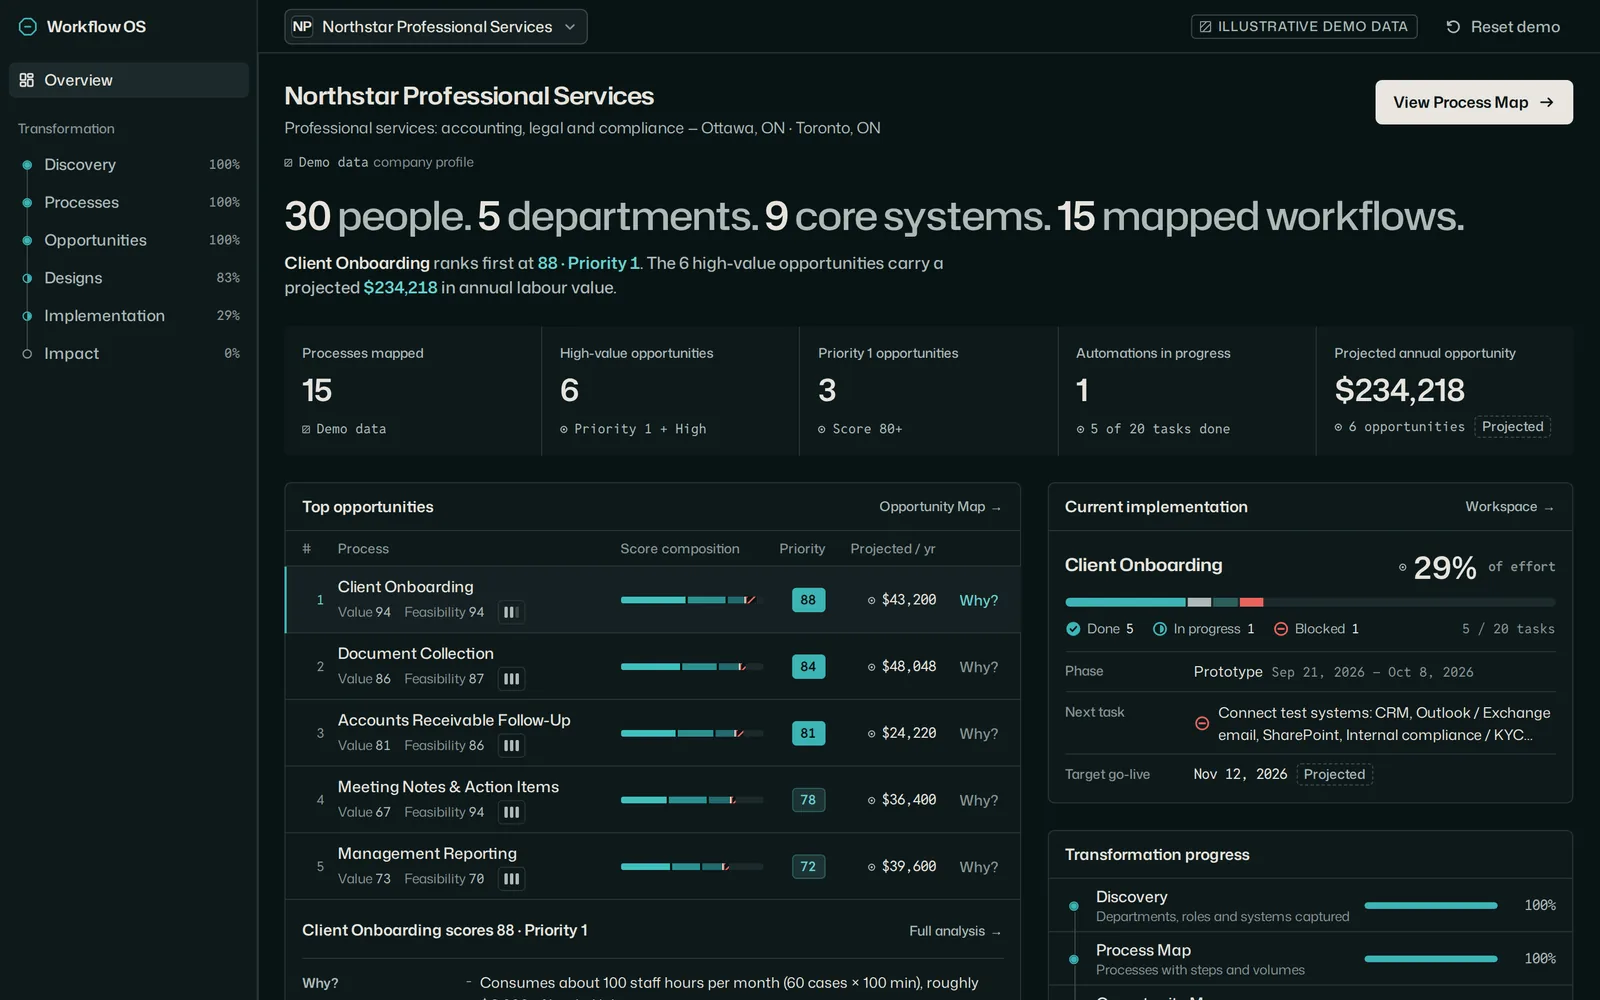This screenshot has width=1600, height=1000.
Task: Open the Overview grid icon
Action: click(27, 80)
